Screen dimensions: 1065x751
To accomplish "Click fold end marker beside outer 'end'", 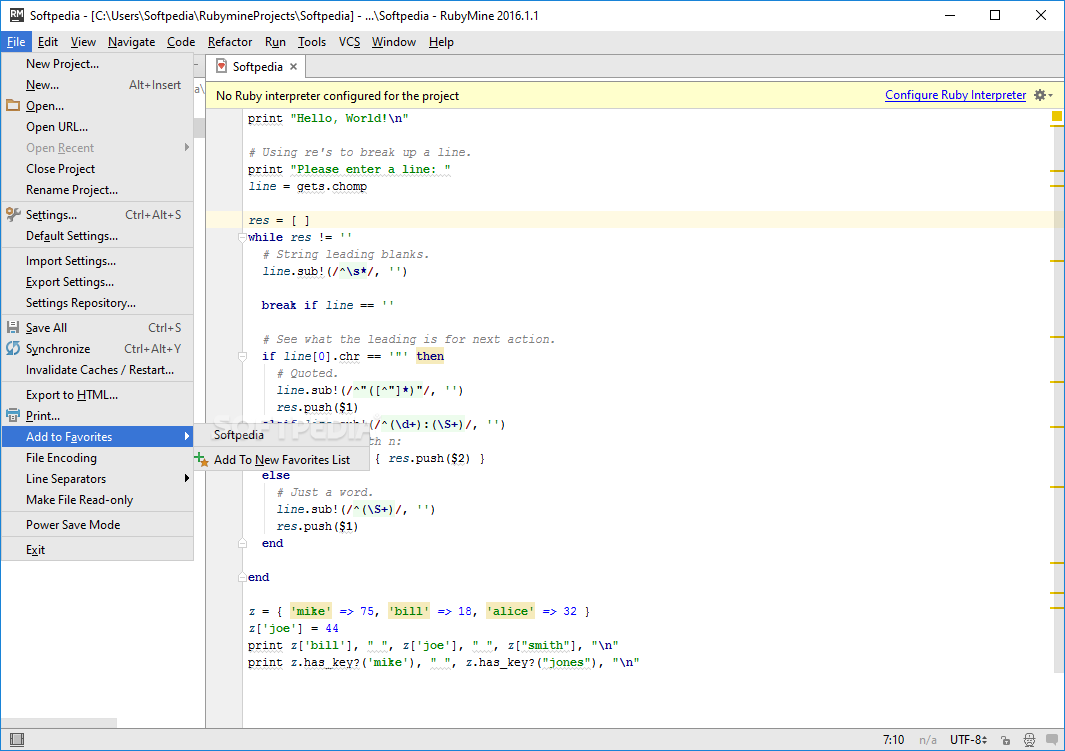I will click(x=242, y=577).
